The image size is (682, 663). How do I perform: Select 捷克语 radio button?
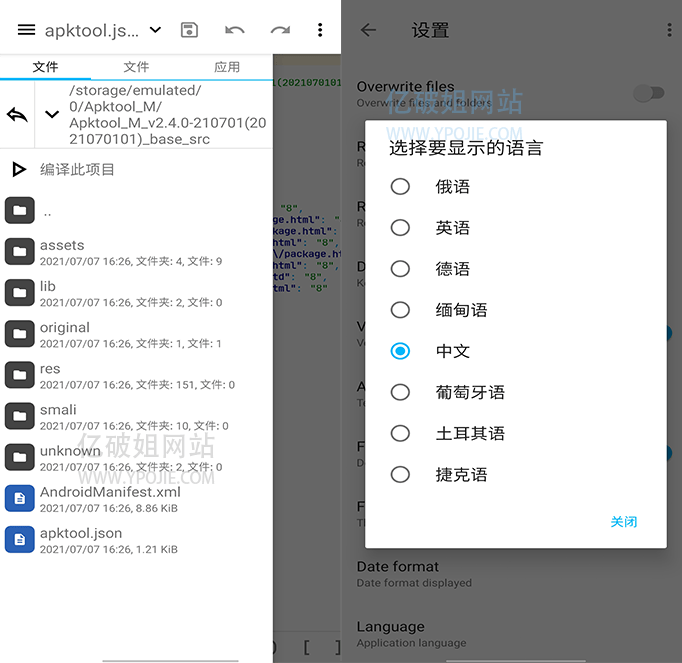point(400,474)
